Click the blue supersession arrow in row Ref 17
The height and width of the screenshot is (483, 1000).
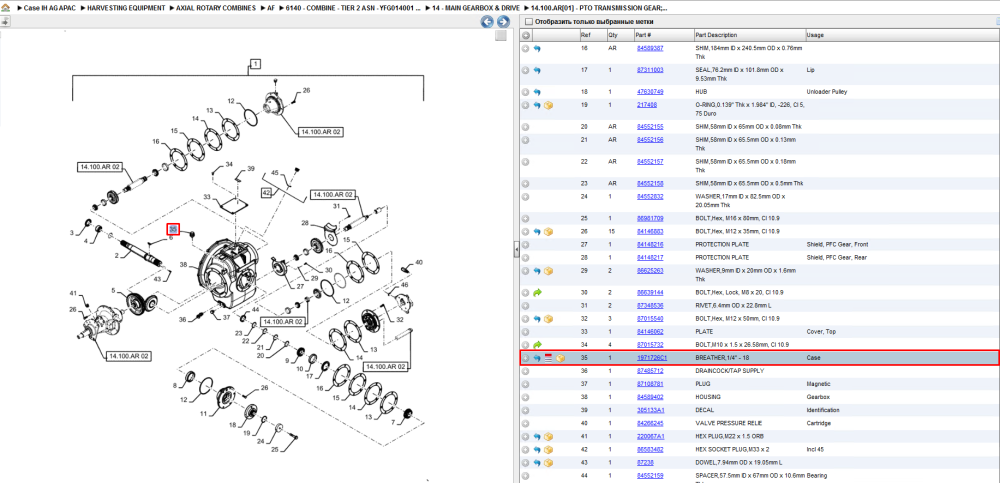[x=537, y=70]
